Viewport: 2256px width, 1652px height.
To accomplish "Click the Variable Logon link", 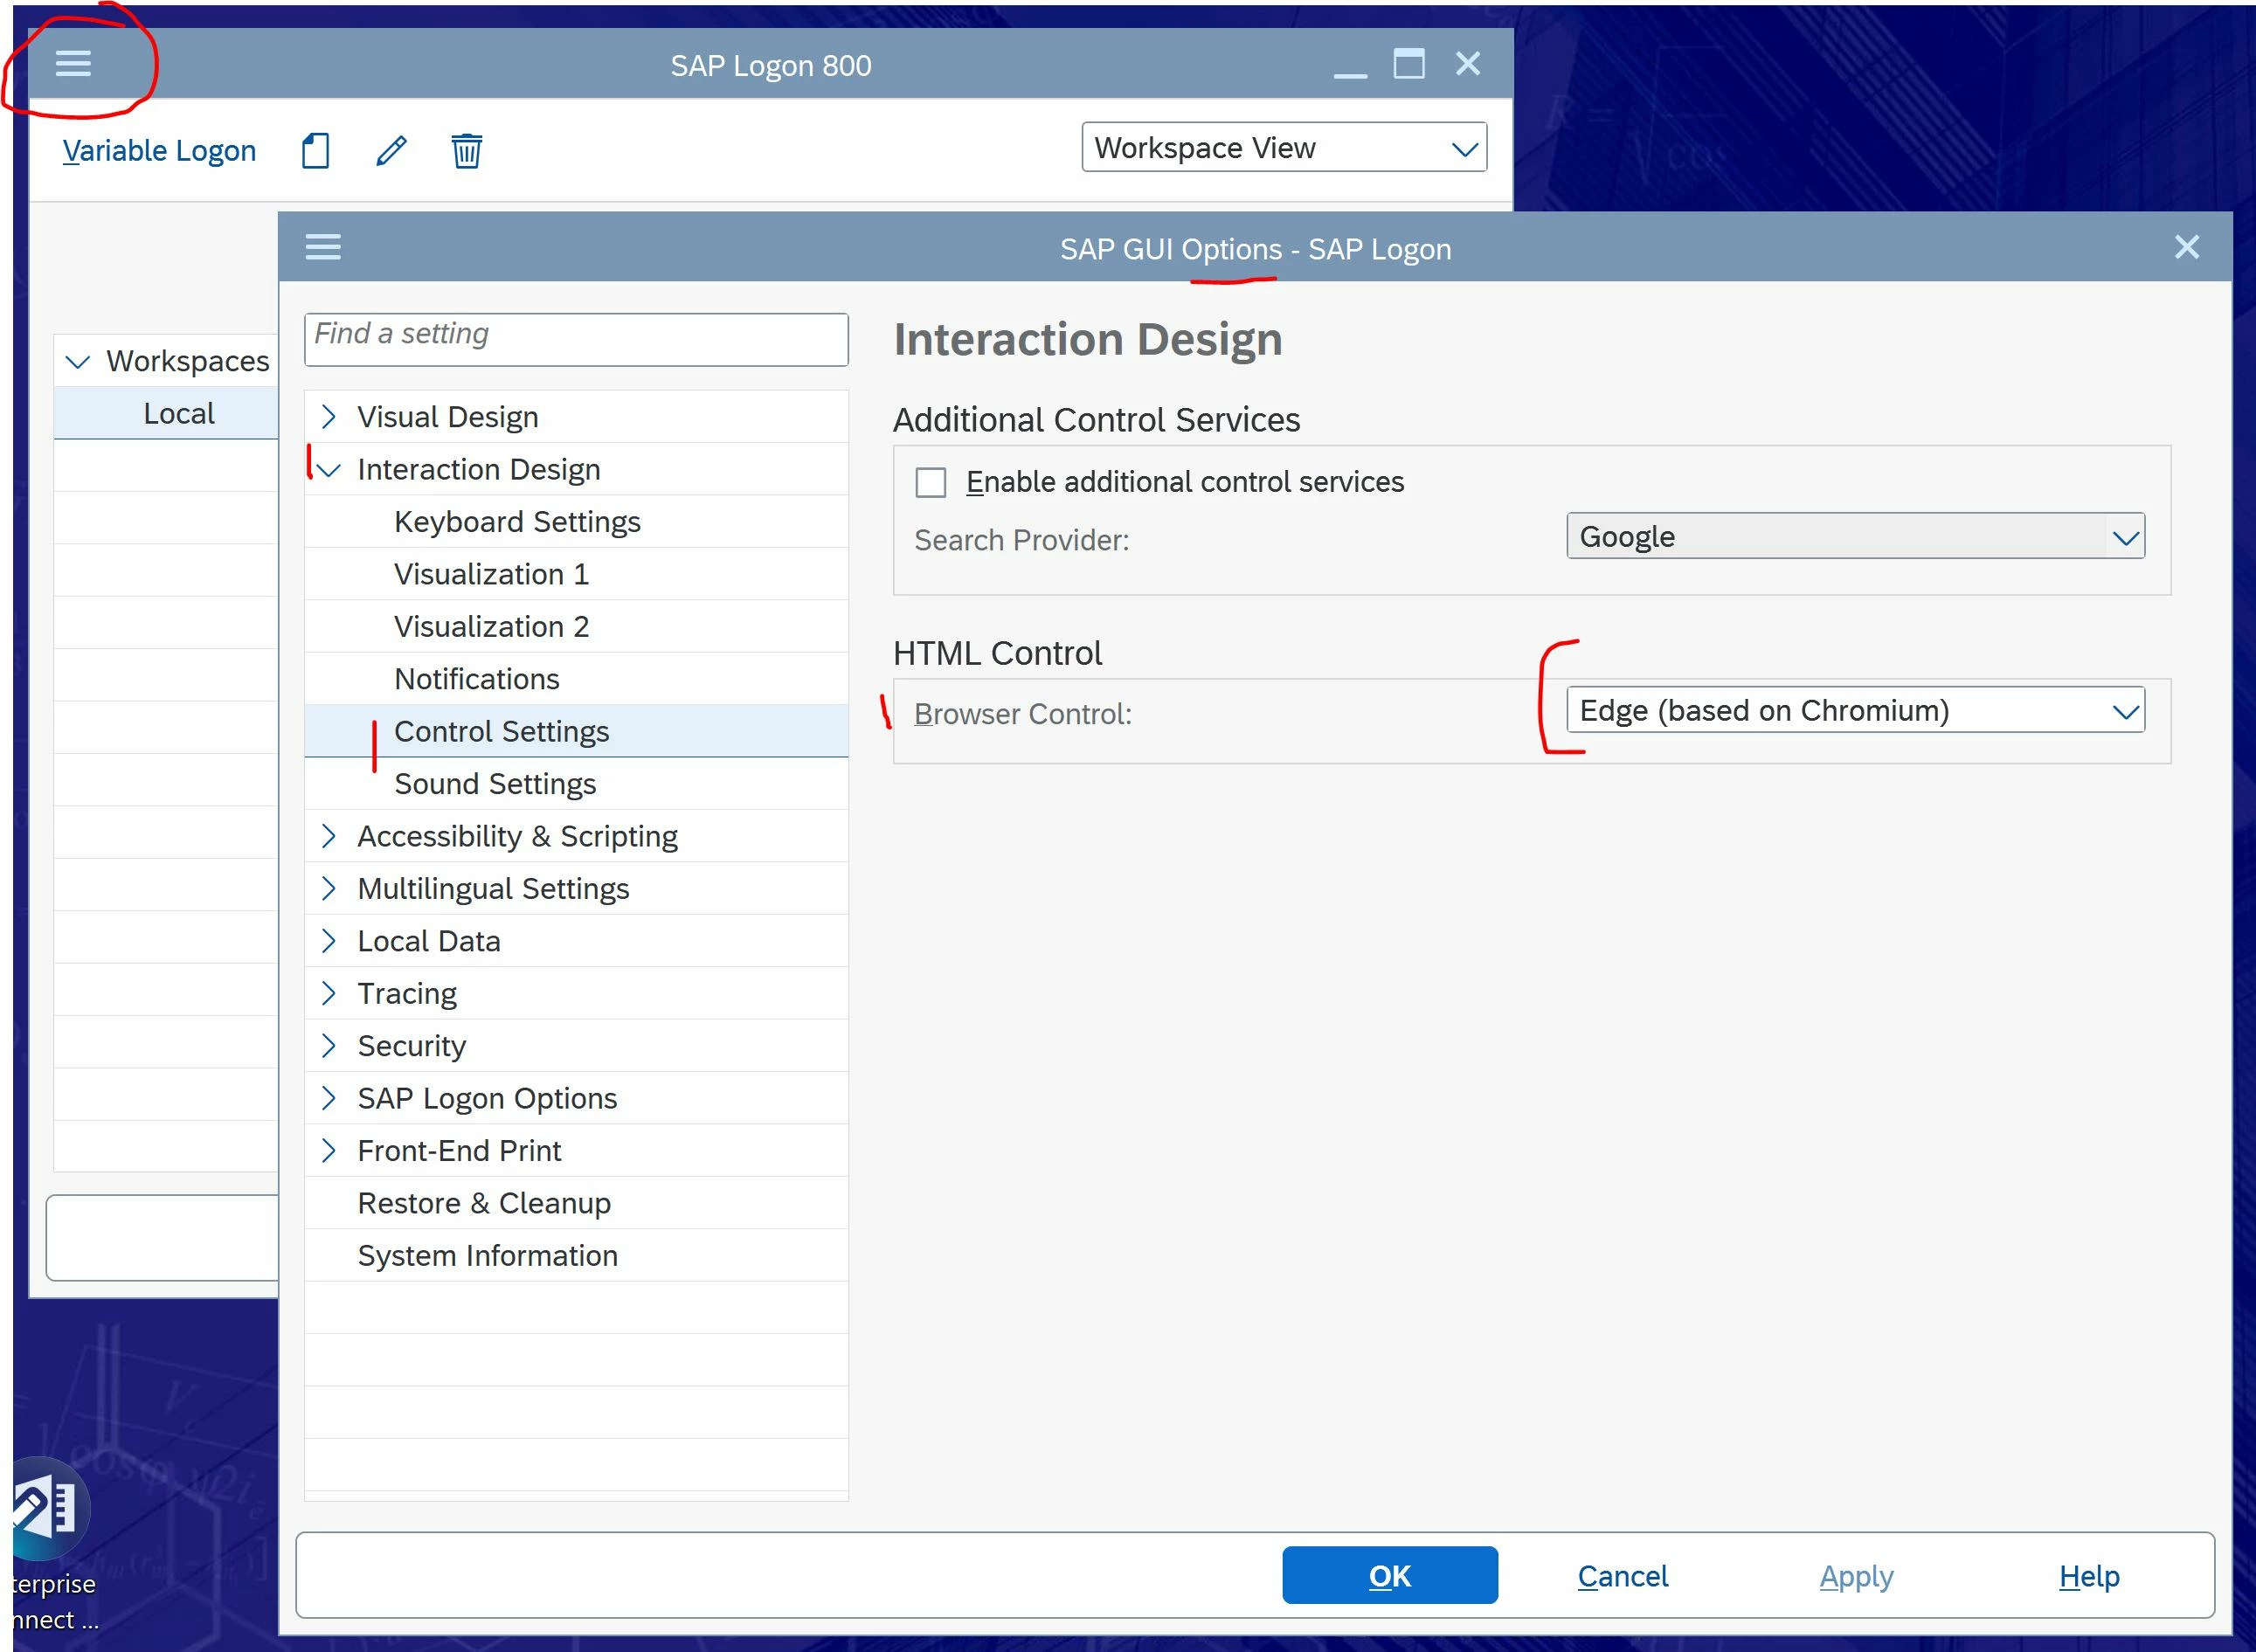I will click(159, 151).
